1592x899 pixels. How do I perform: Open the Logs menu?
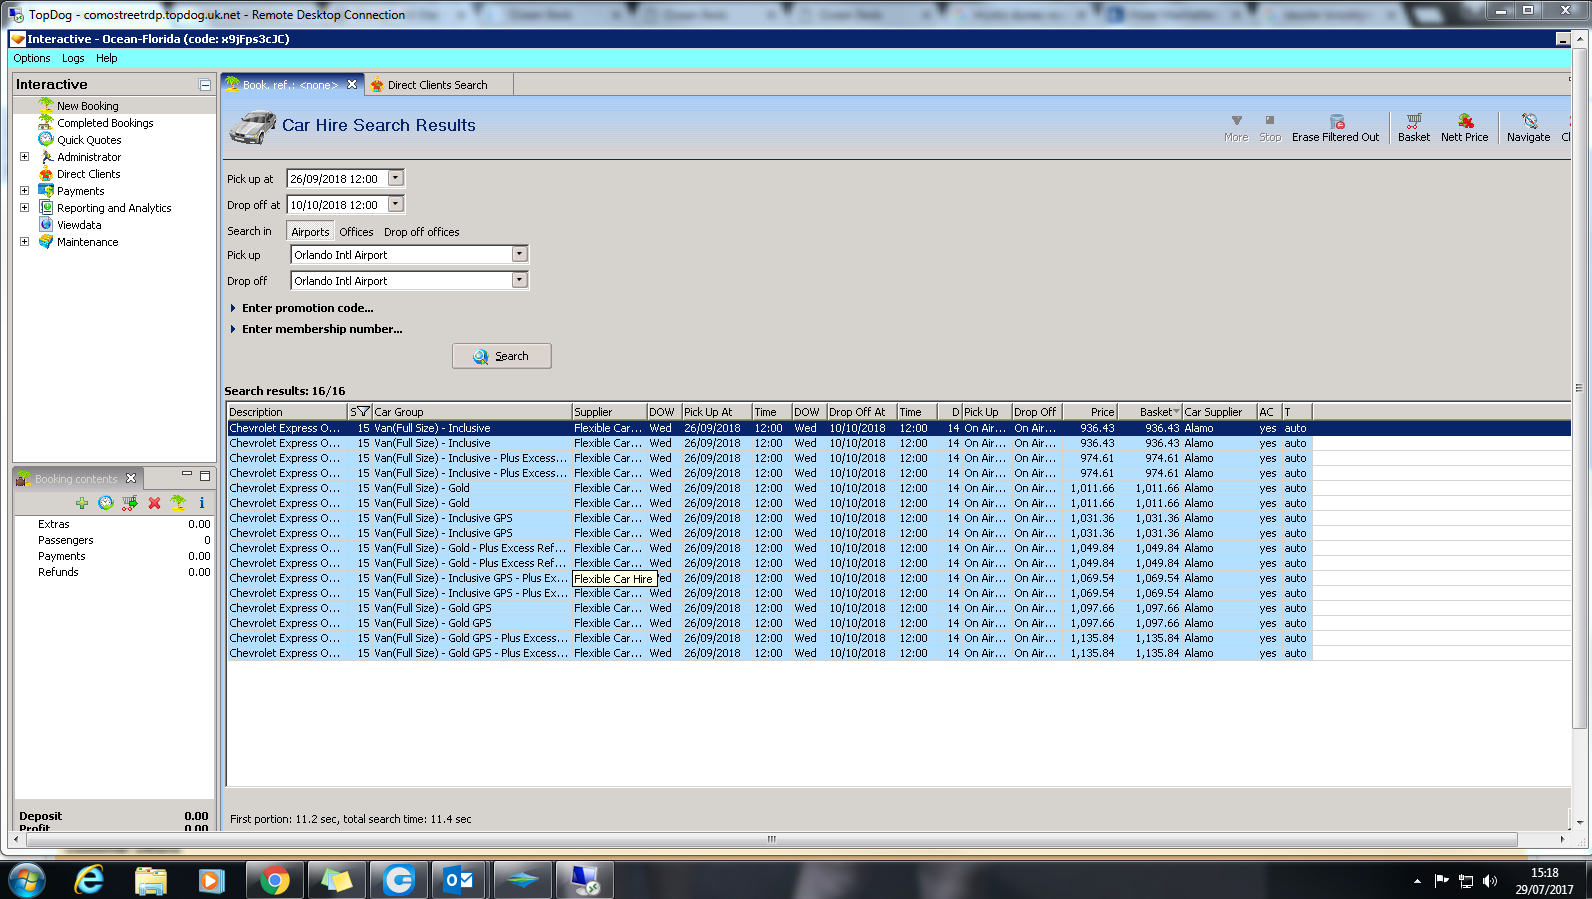tap(73, 58)
